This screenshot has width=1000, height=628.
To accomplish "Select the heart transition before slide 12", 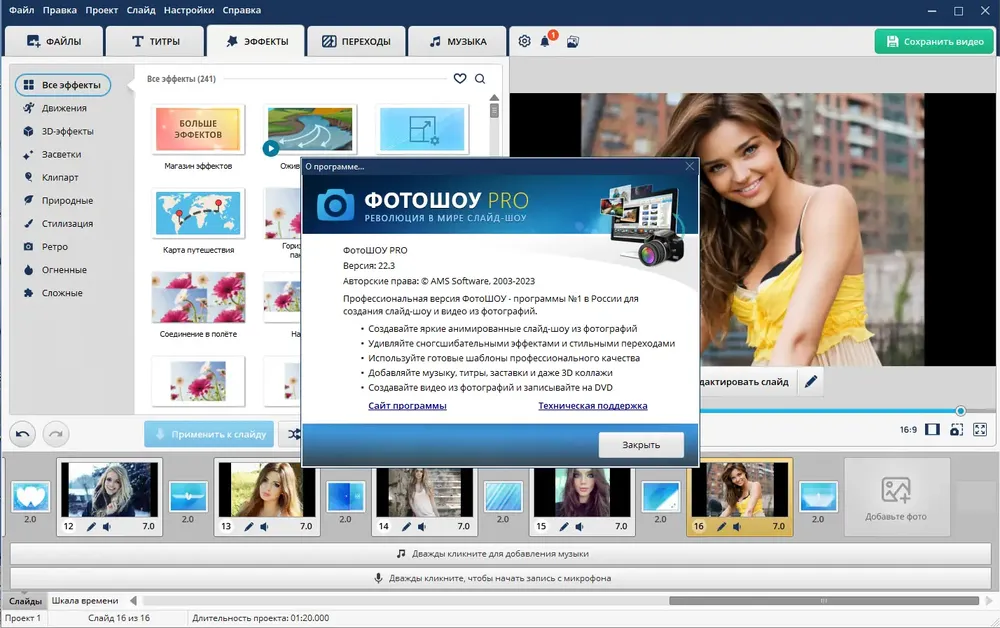I will click(31, 497).
